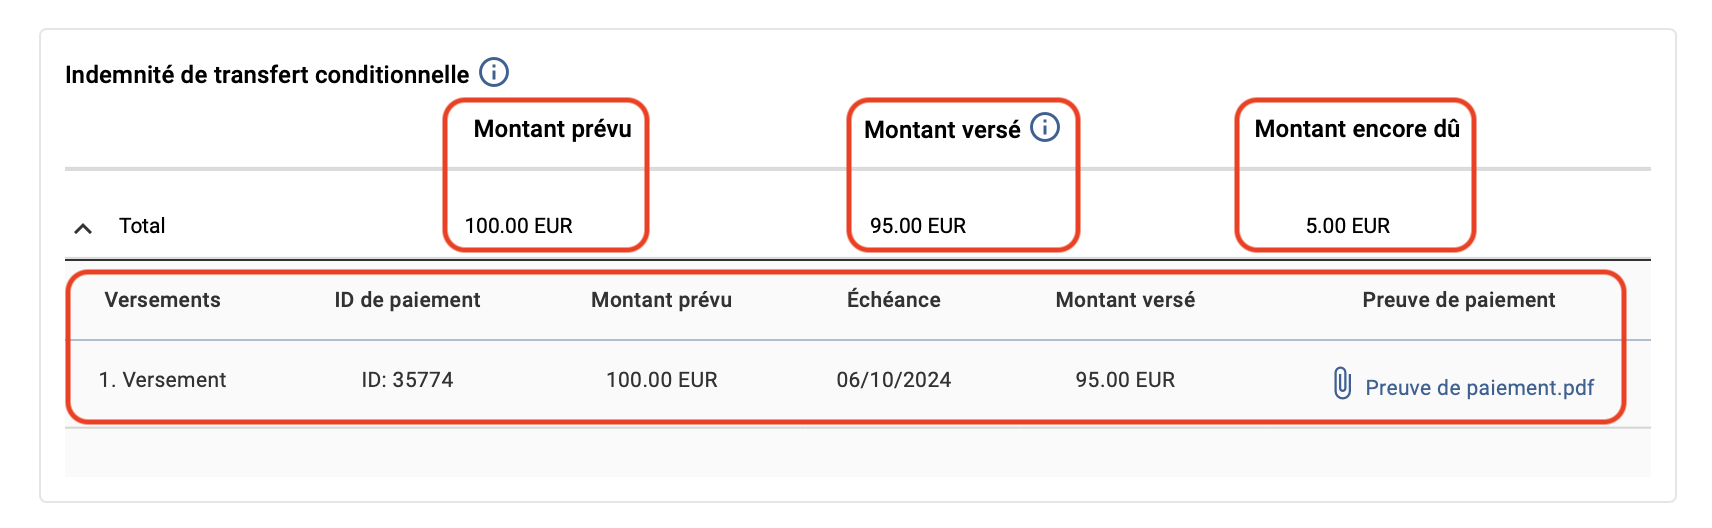The height and width of the screenshot is (528, 1712).
Task: Click the Indemnité de transfert conditionnelle title
Action: [267, 75]
